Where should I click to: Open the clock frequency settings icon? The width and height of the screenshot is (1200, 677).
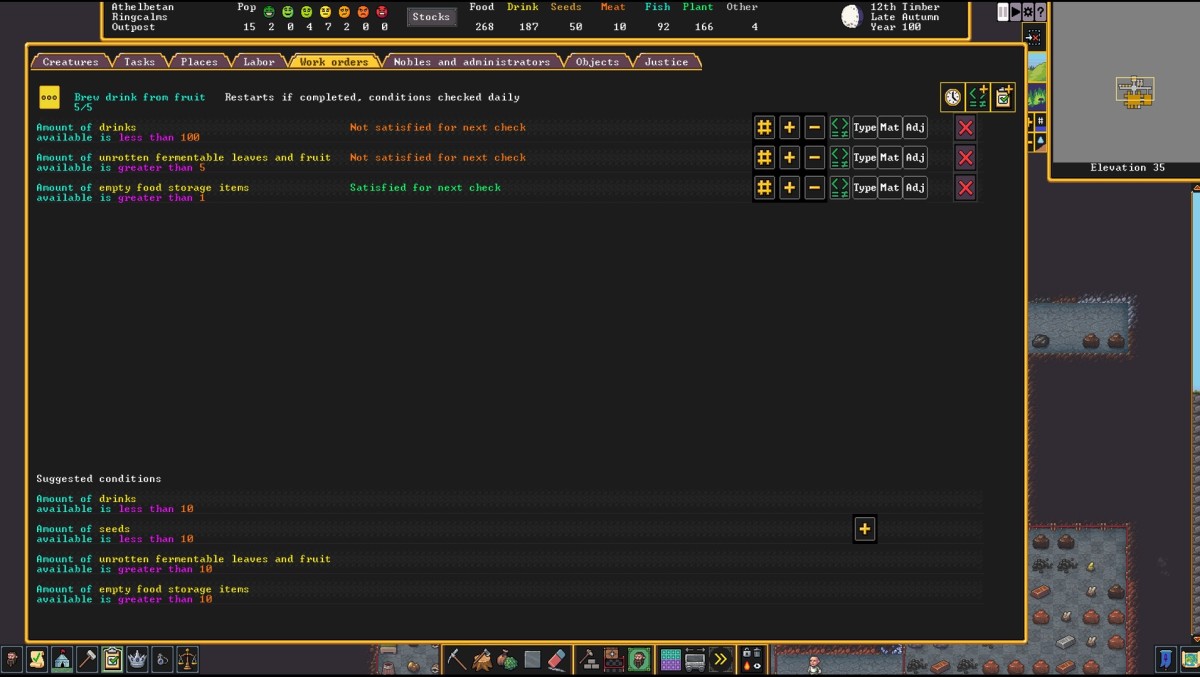click(952, 97)
